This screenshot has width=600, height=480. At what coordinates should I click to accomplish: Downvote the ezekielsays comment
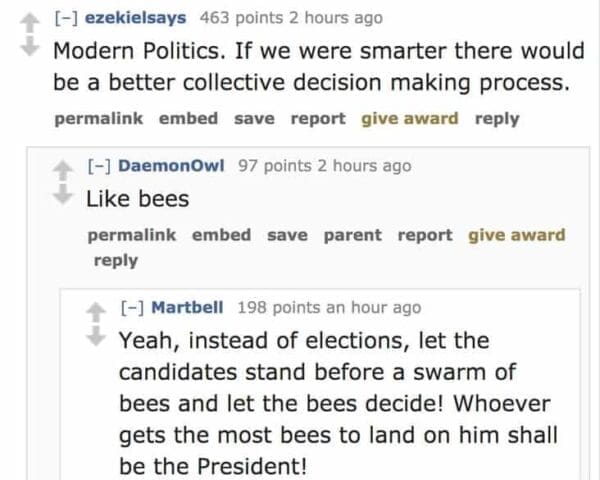coord(32,47)
